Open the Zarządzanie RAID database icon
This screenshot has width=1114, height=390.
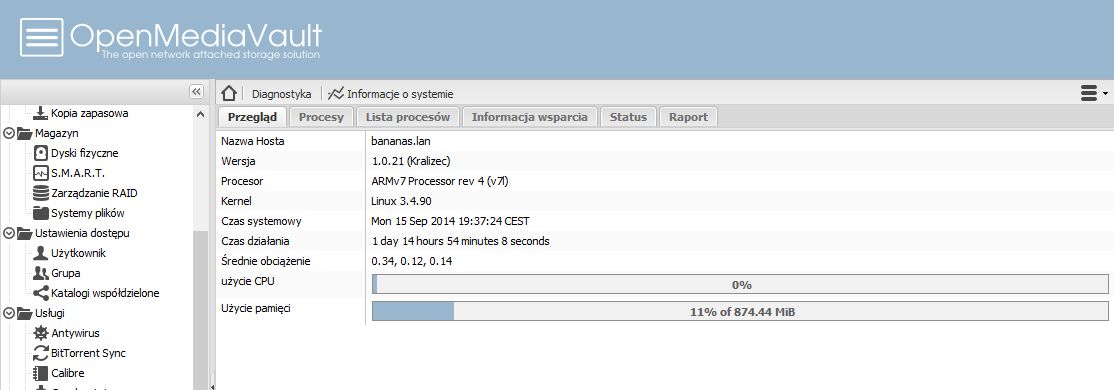(x=40, y=193)
